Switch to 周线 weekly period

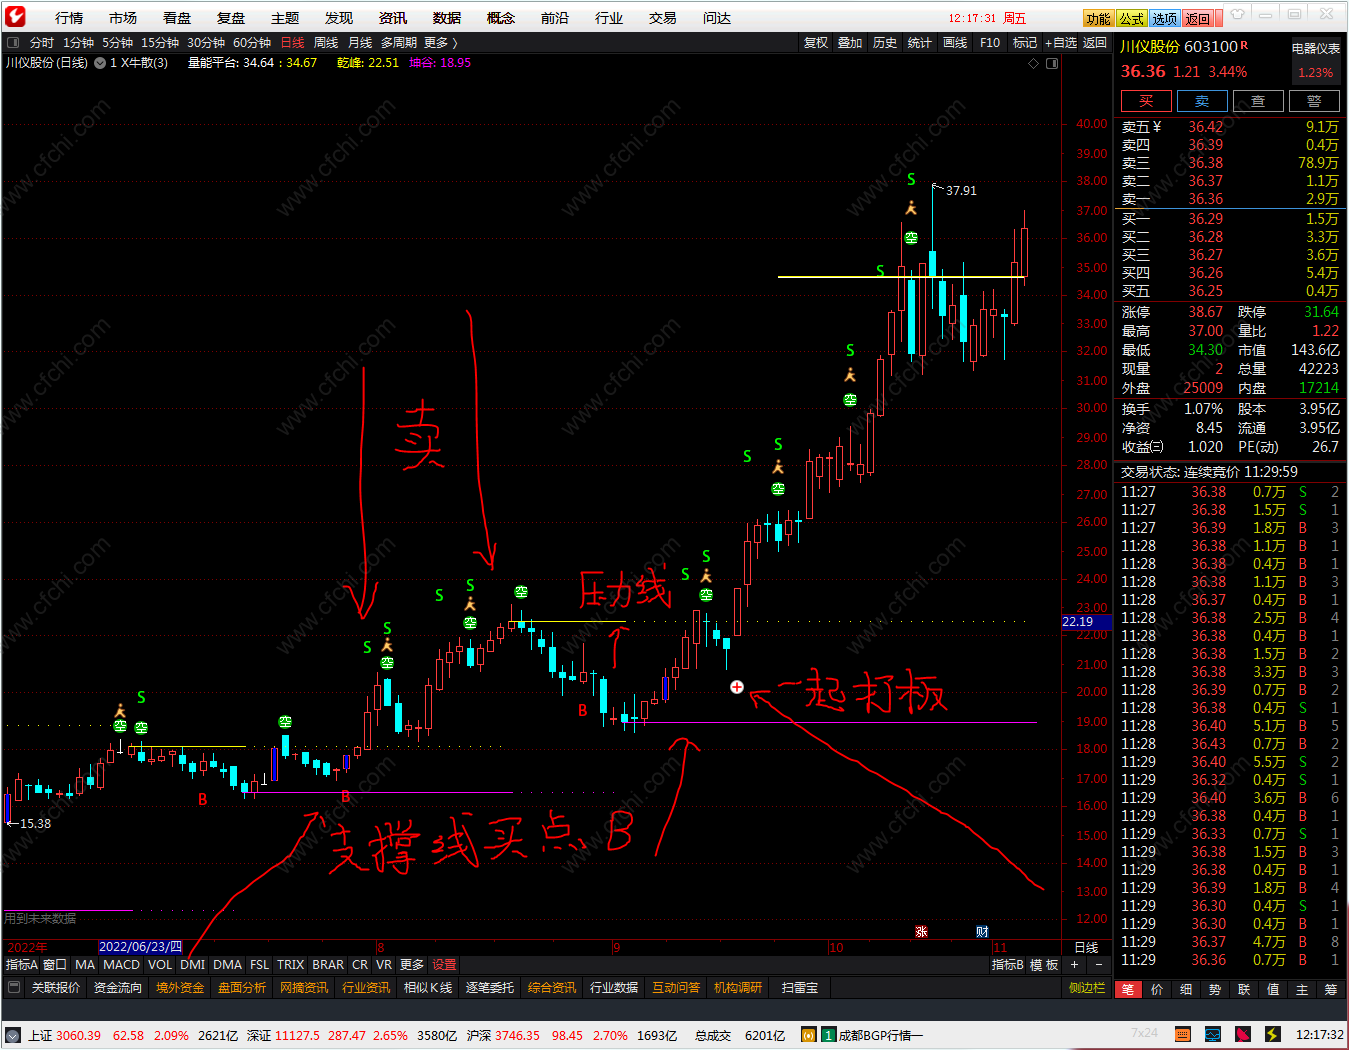pos(326,43)
